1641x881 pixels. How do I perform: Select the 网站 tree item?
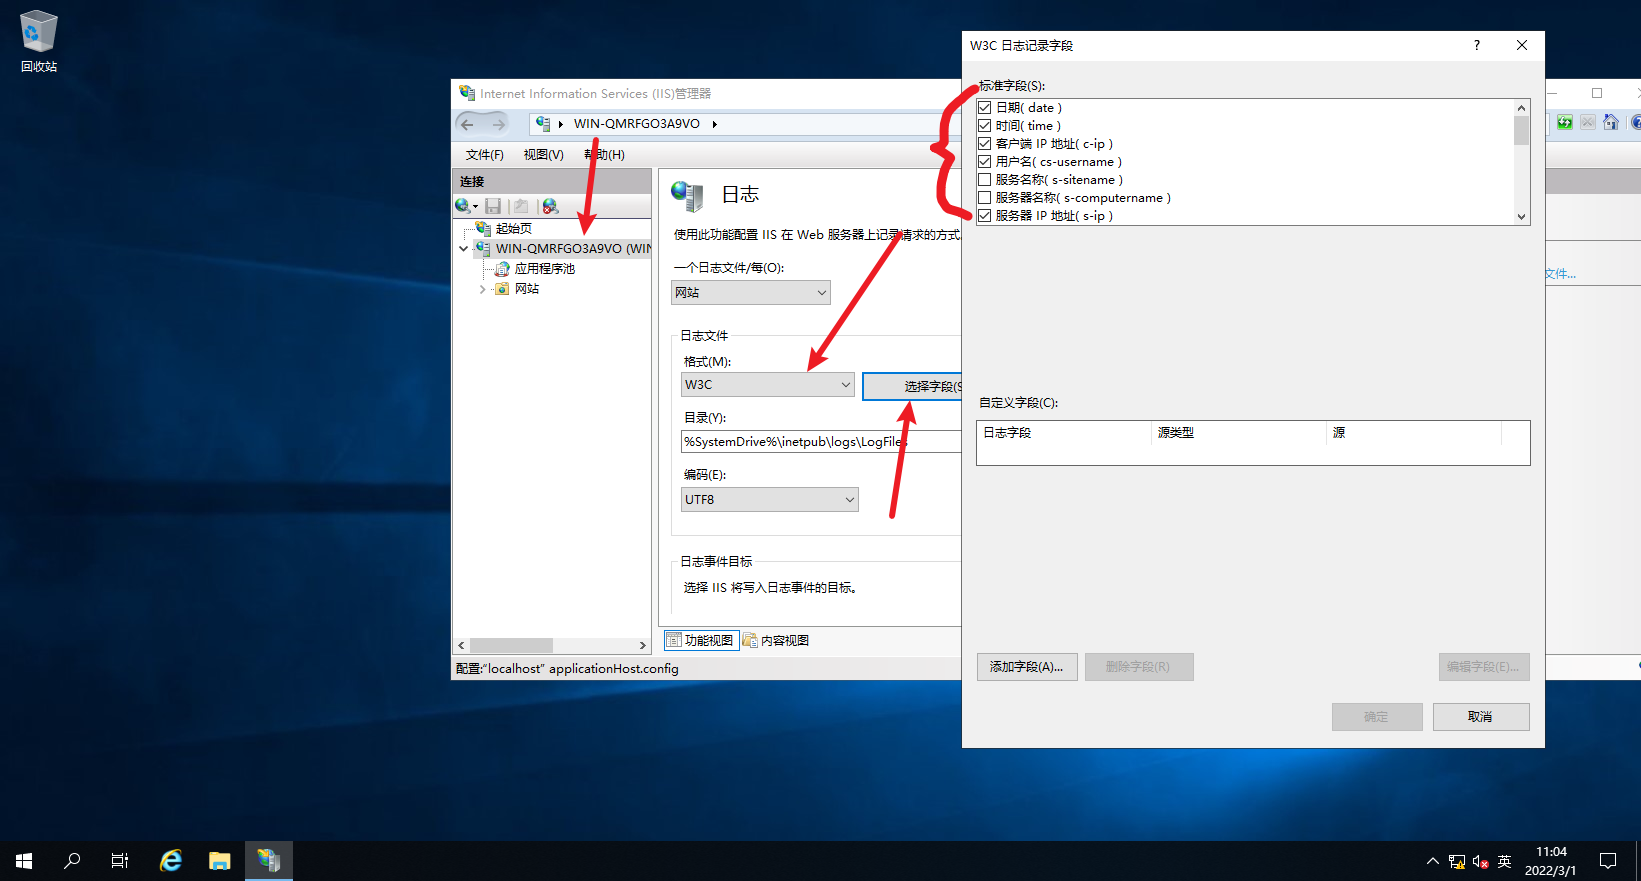[x=527, y=289]
